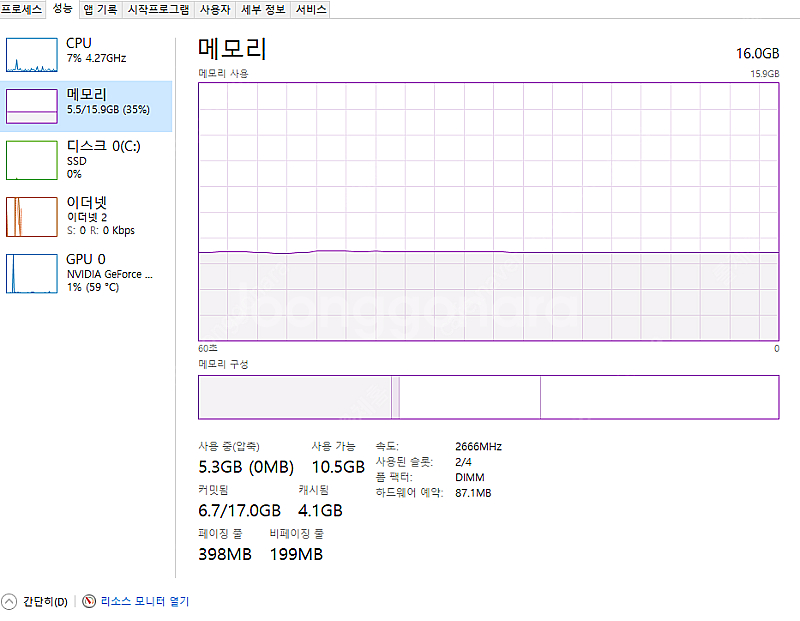800x621 pixels.
Task: Switch to the 프로세스 tab
Action: tap(22, 9)
